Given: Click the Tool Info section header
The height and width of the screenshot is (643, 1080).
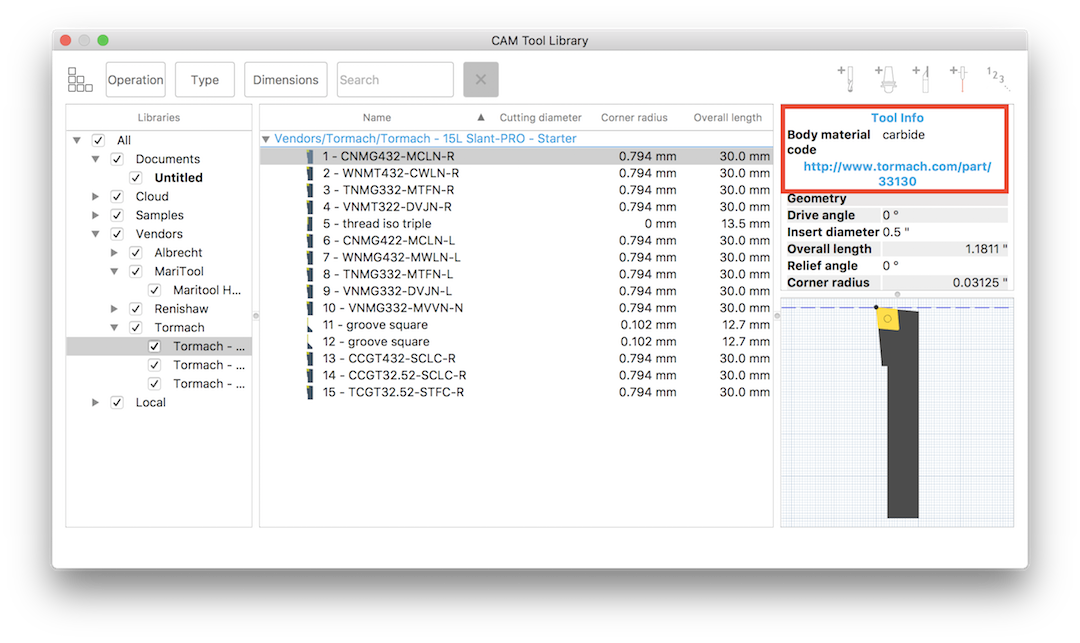Looking at the screenshot, I should 897,118.
